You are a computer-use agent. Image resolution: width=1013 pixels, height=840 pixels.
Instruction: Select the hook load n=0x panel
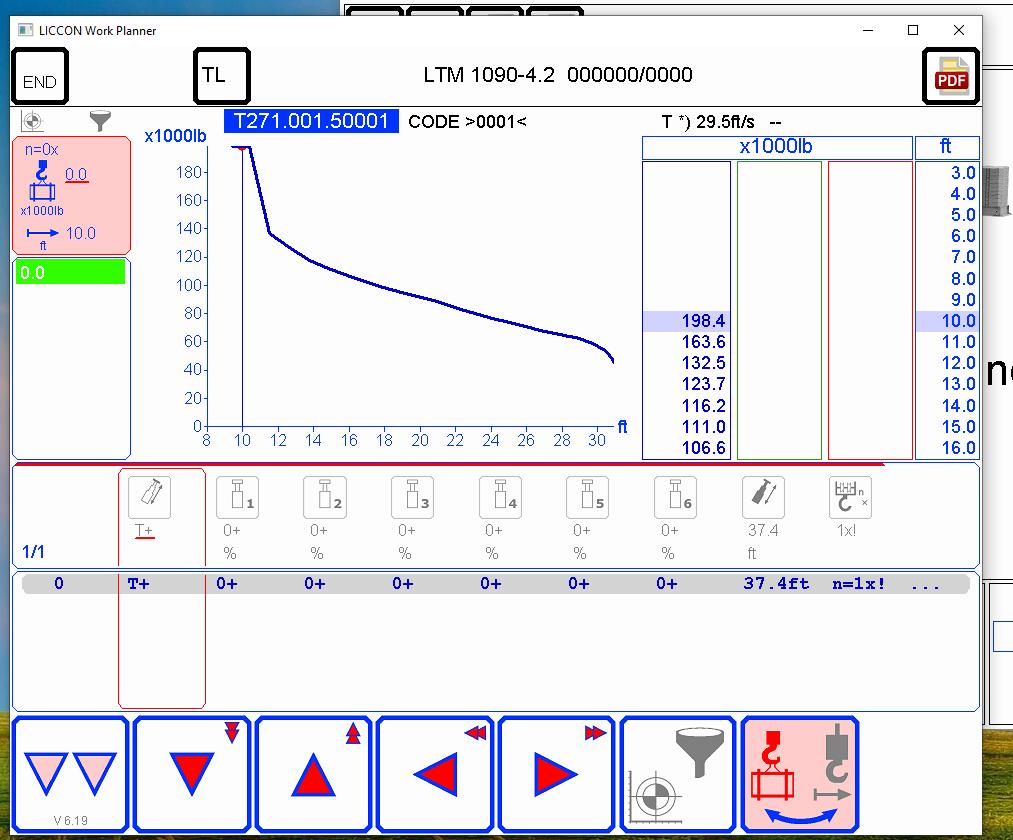point(71,195)
